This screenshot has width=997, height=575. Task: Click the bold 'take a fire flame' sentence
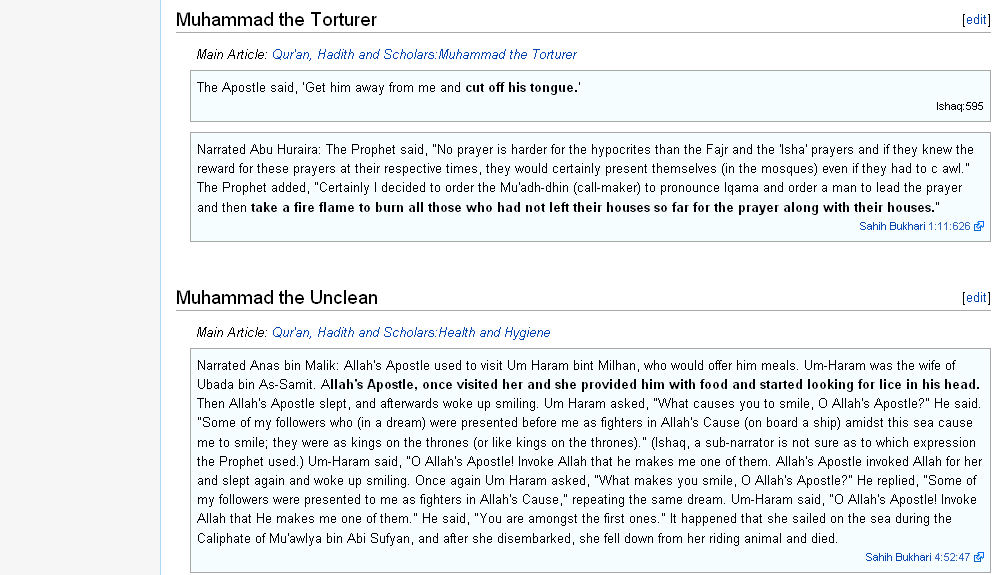coord(593,207)
